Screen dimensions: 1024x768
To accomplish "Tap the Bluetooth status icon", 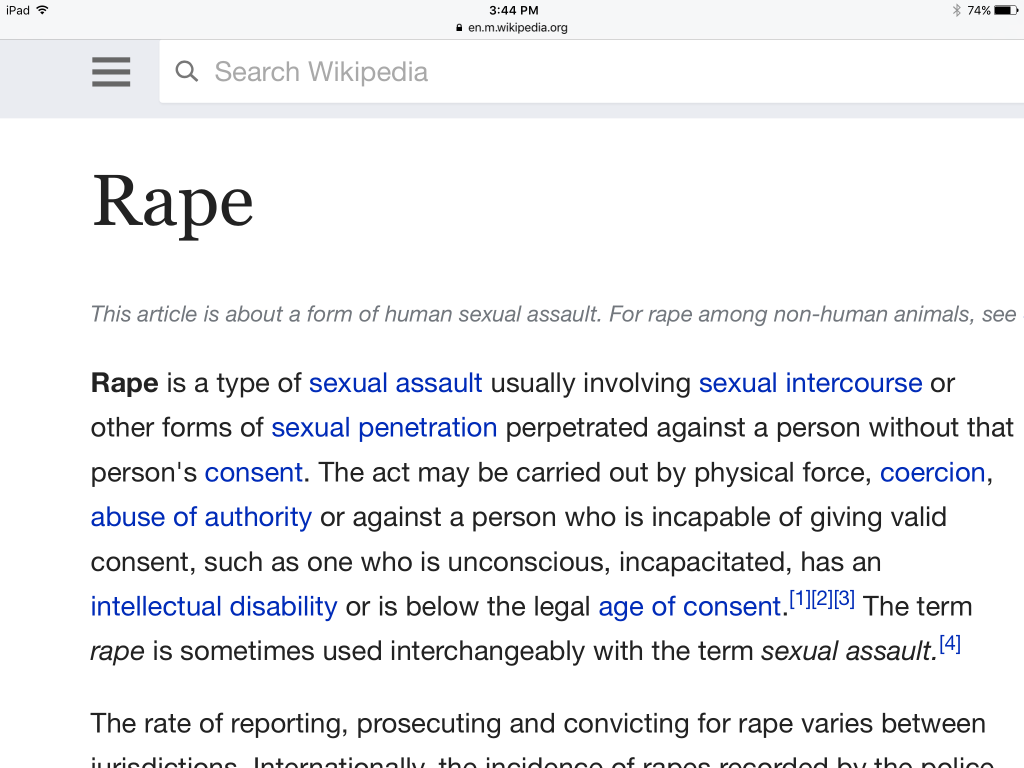I will point(957,10).
